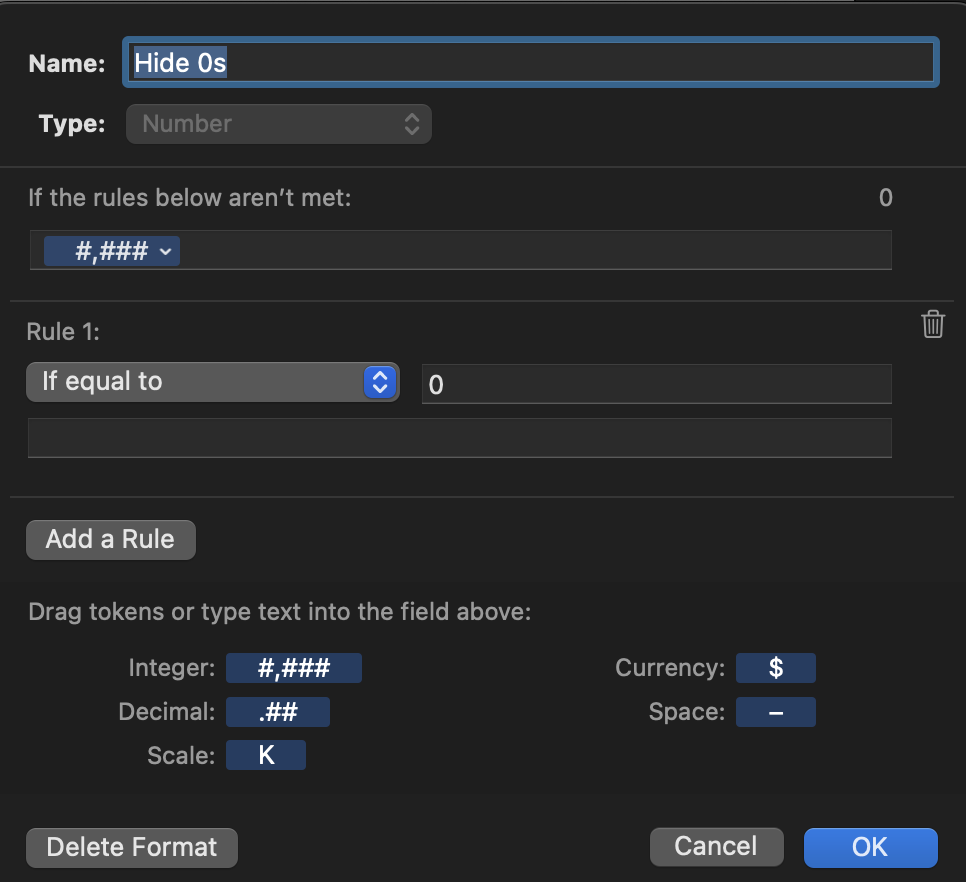
Task: Delete Rule 1 with trash icon
Action: tap(932, 325)
